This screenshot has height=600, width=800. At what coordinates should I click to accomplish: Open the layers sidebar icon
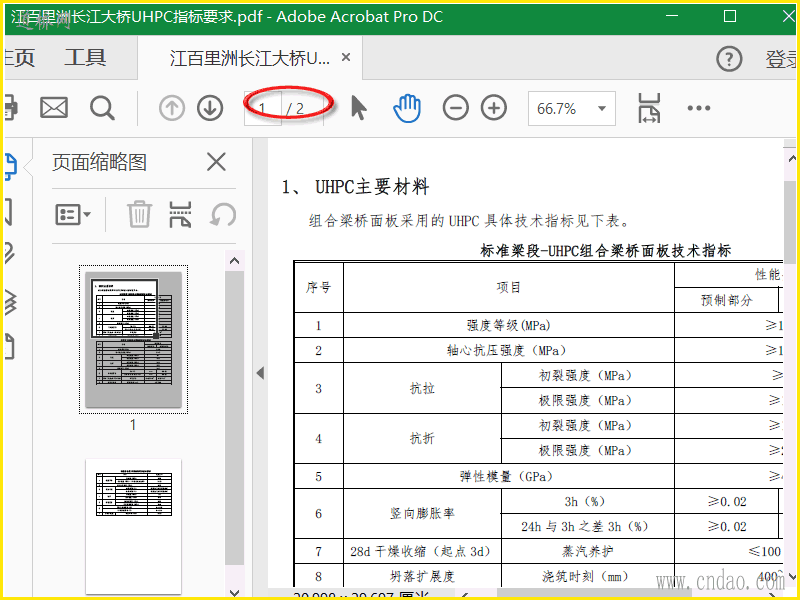pos(11,303)
